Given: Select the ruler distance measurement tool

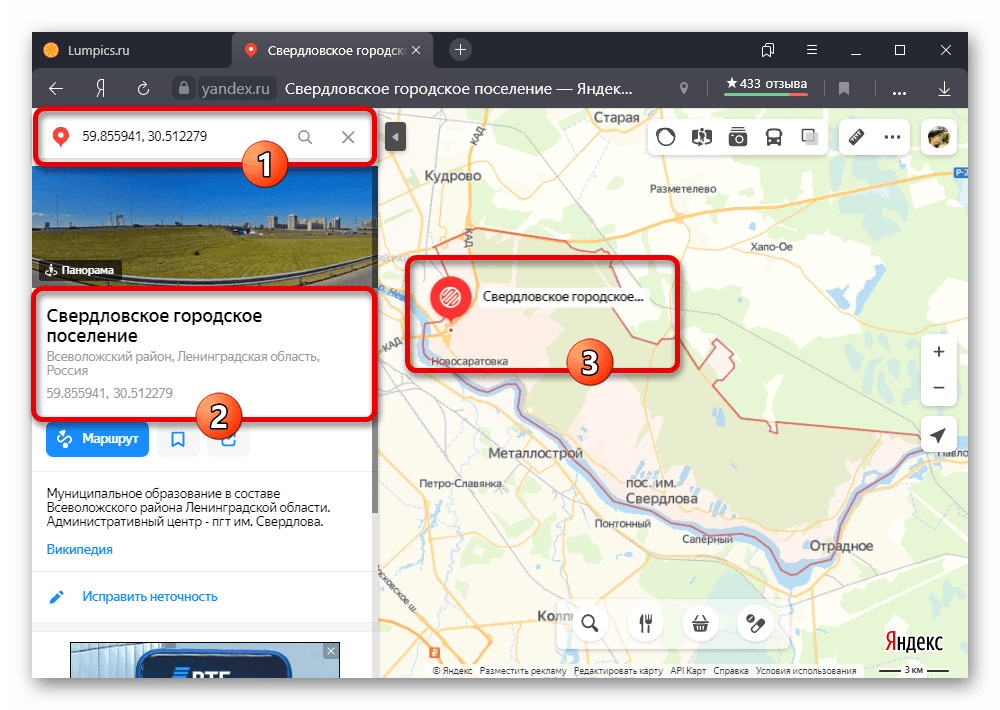Looking at the screenshot, I should [856, 137].
